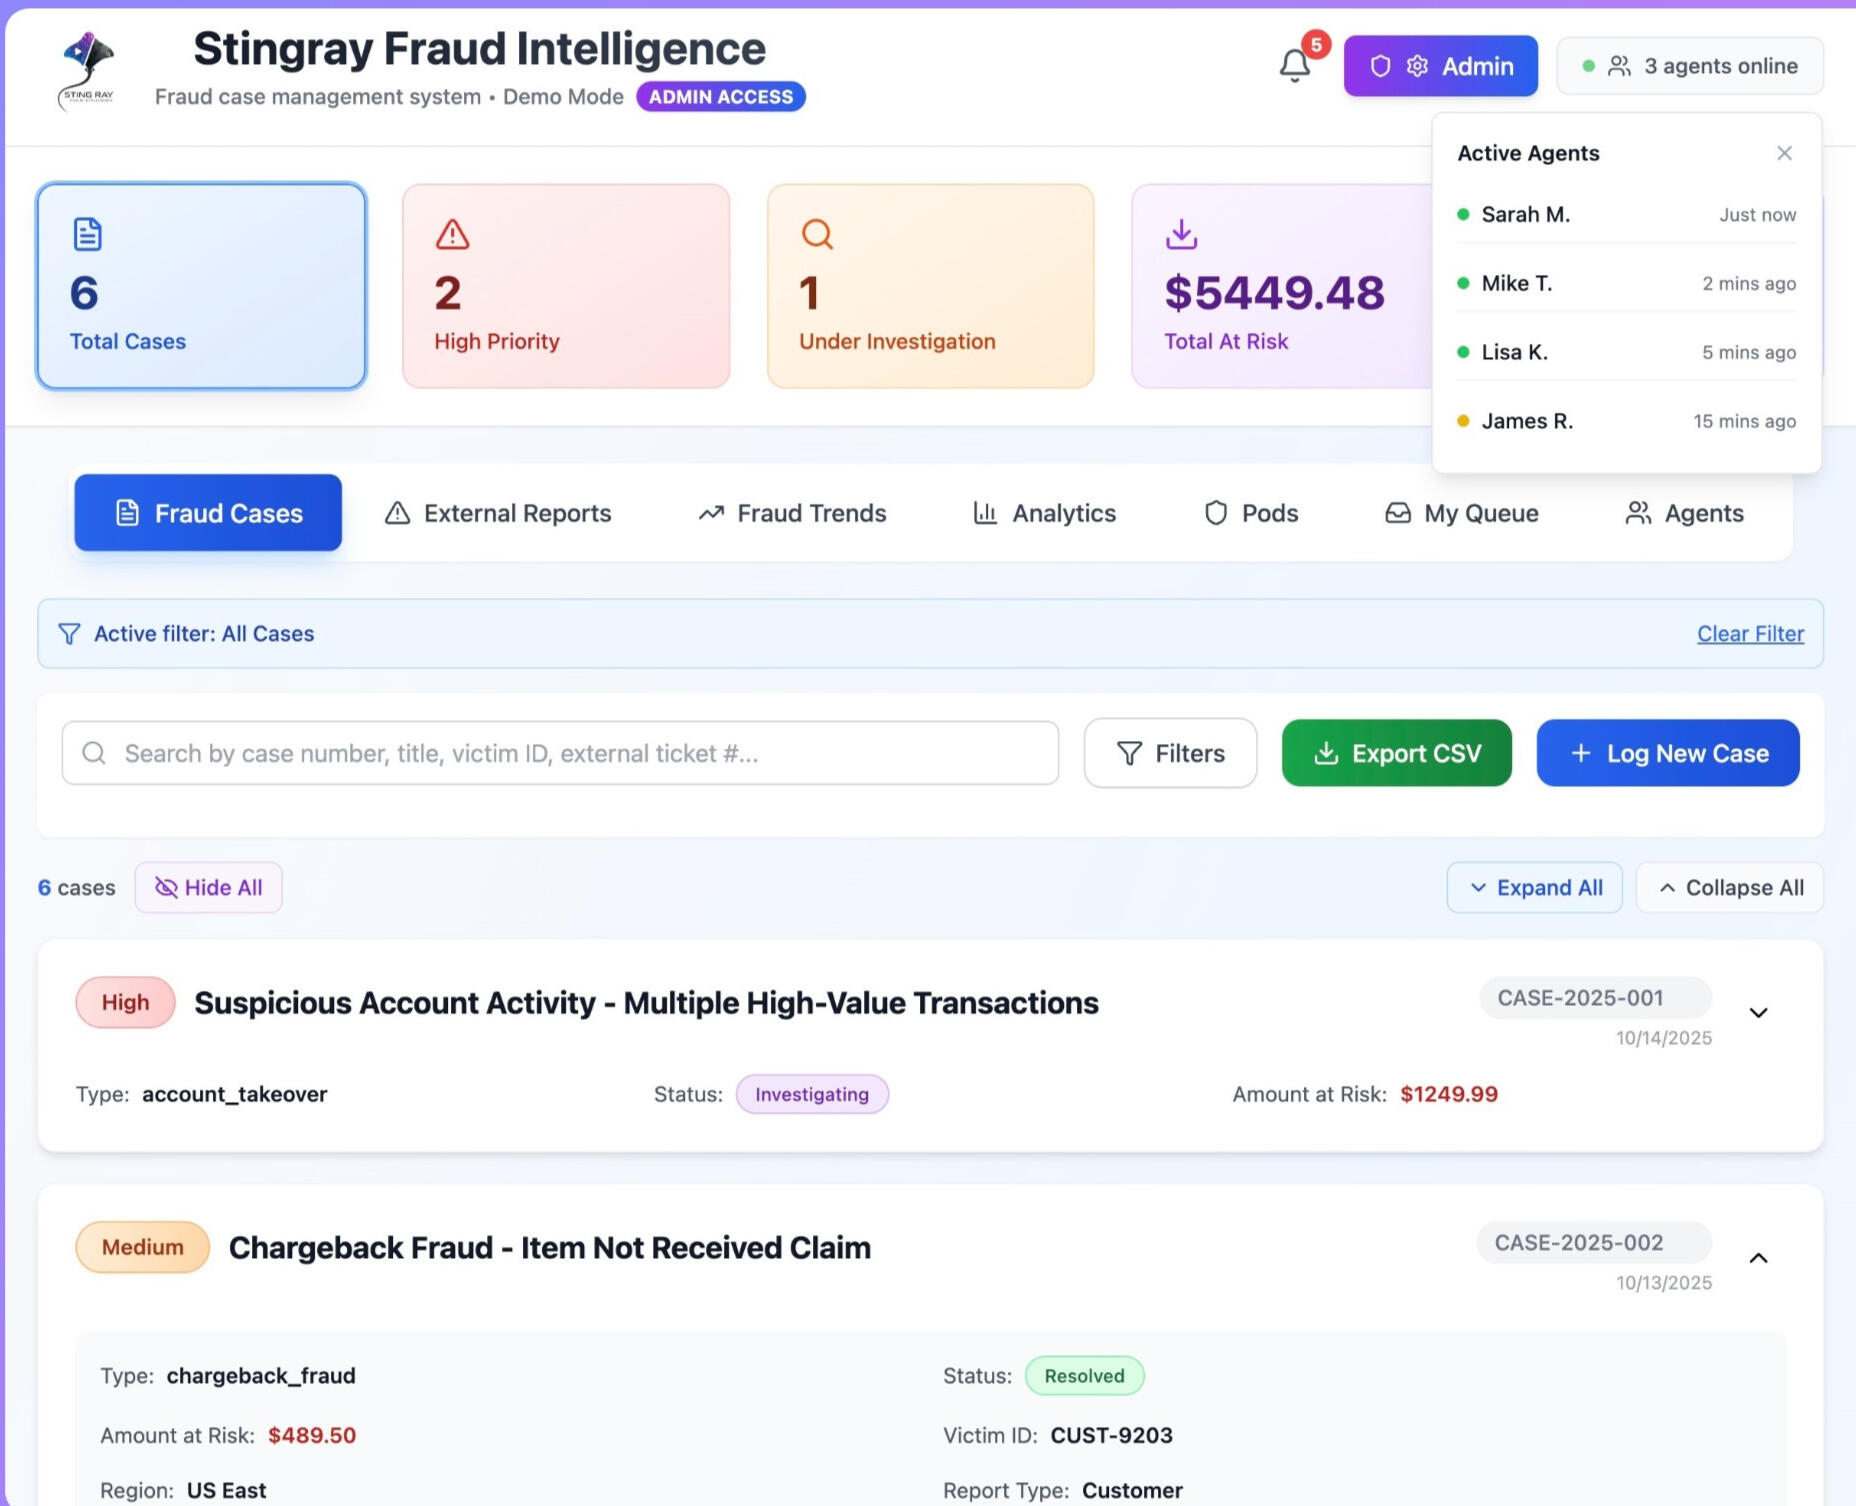Toggle the 3 agents online panel

tap(1690, 66)
